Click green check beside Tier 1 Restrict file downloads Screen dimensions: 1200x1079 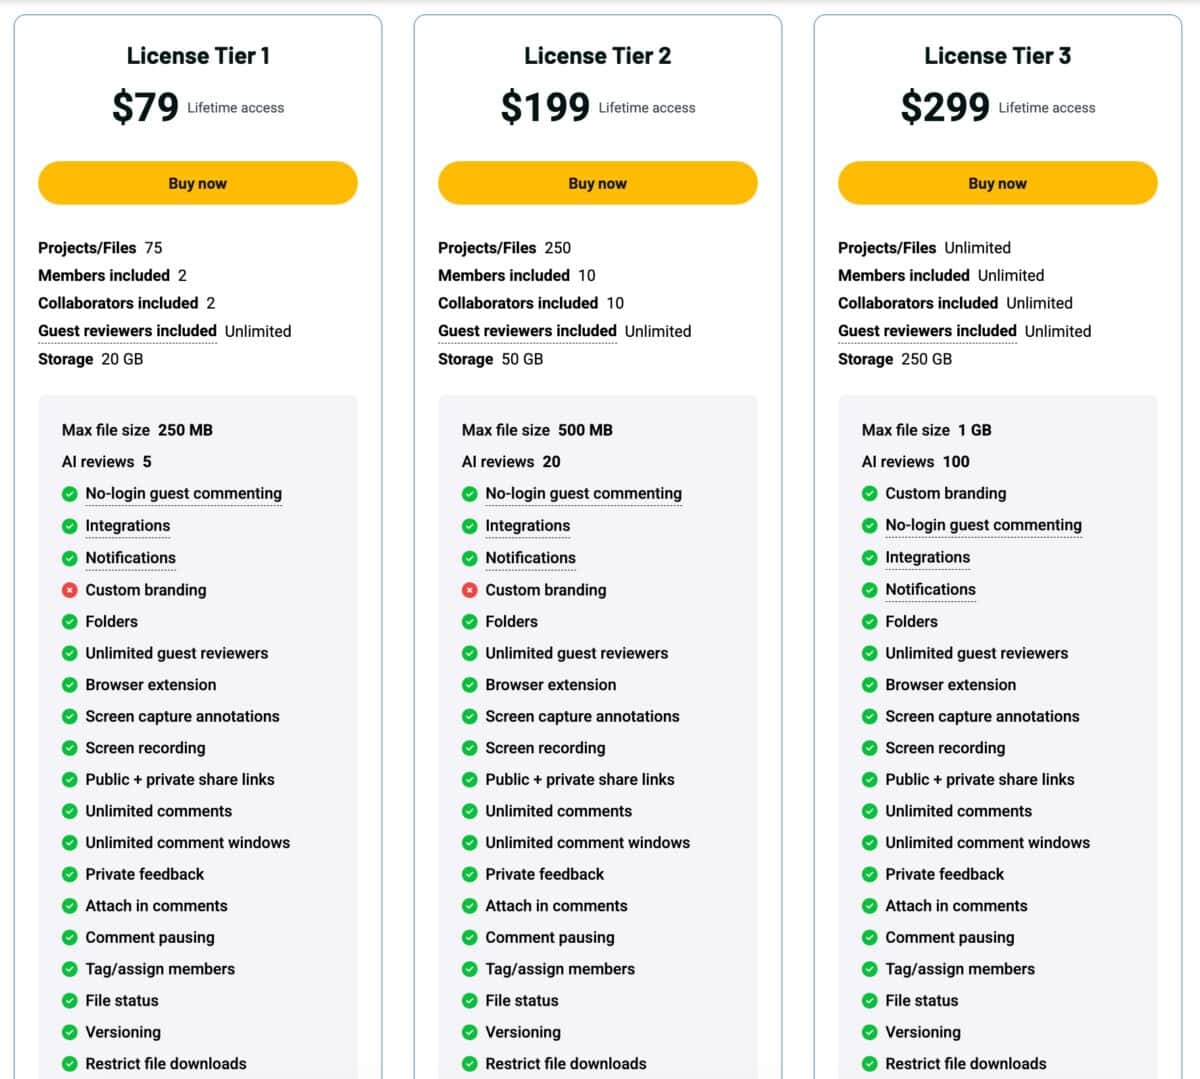click(69, 1064)
